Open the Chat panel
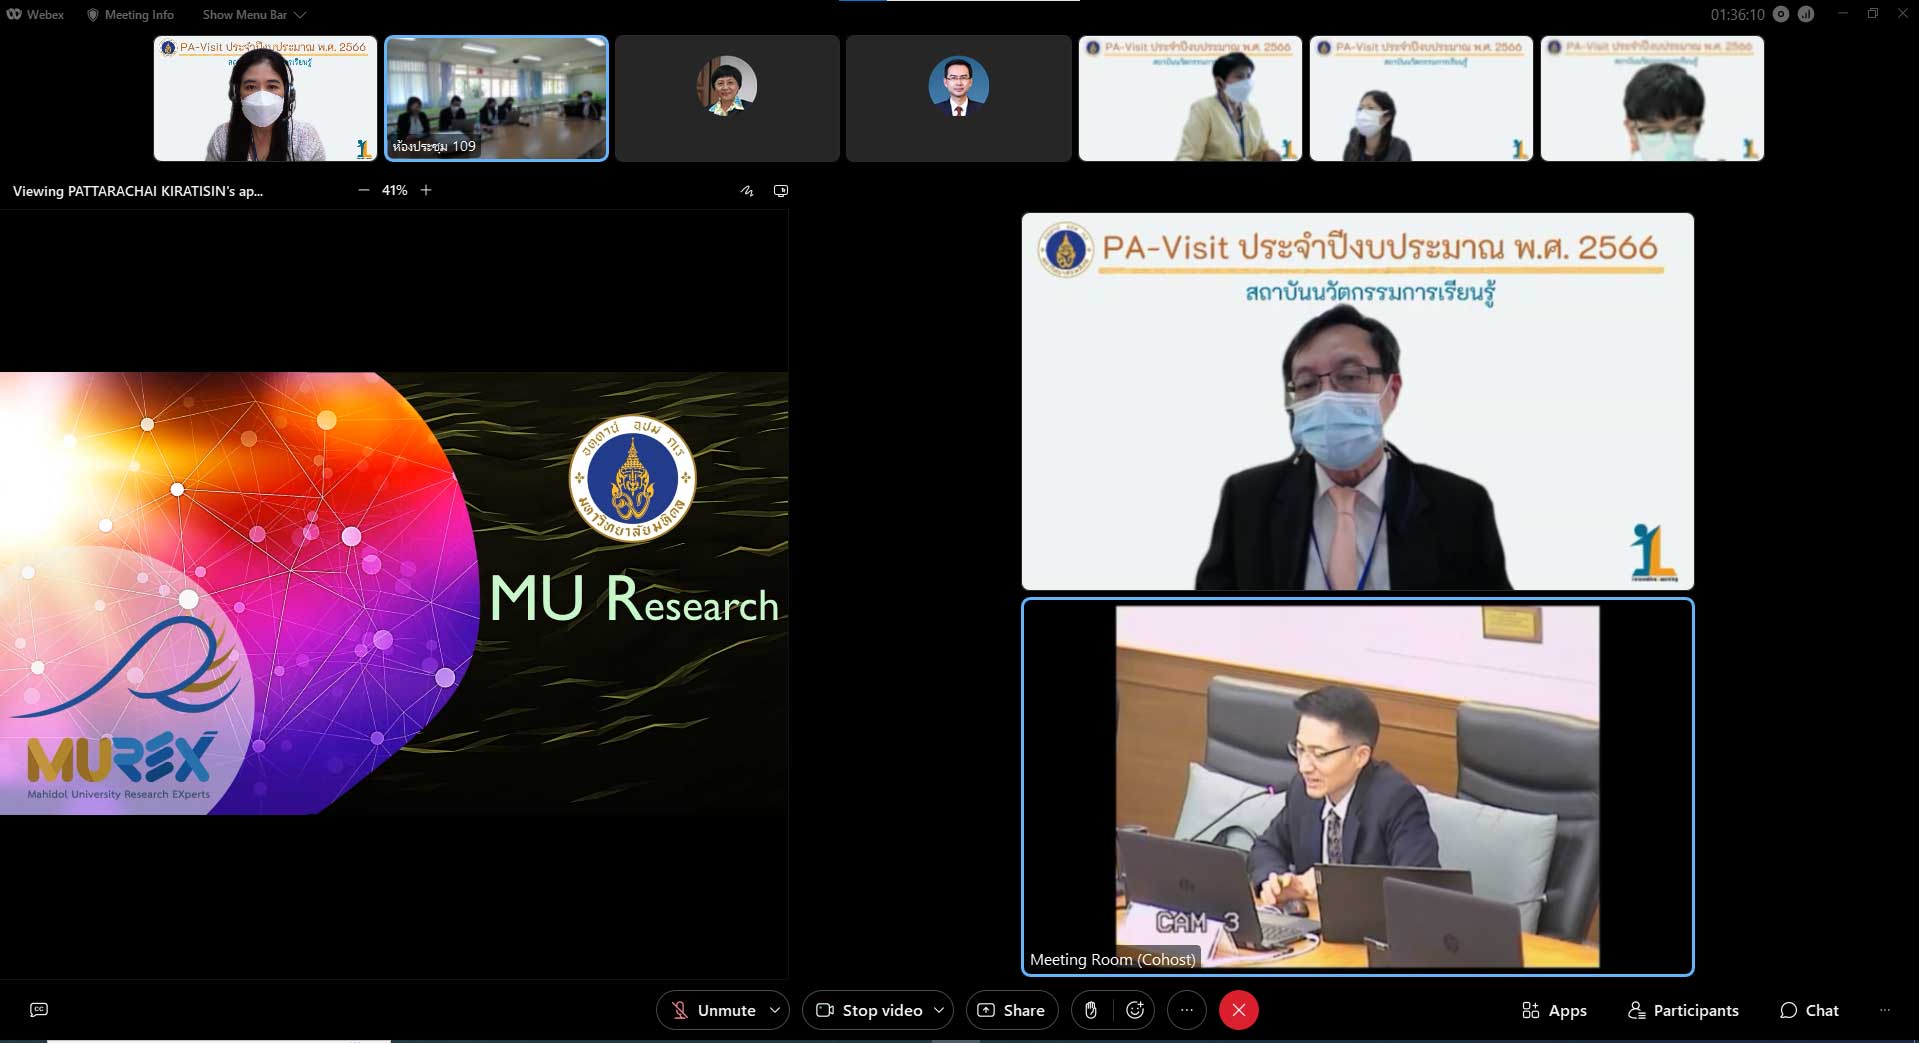This screenshot has height=1043, width=1919. (1809, 1010)
